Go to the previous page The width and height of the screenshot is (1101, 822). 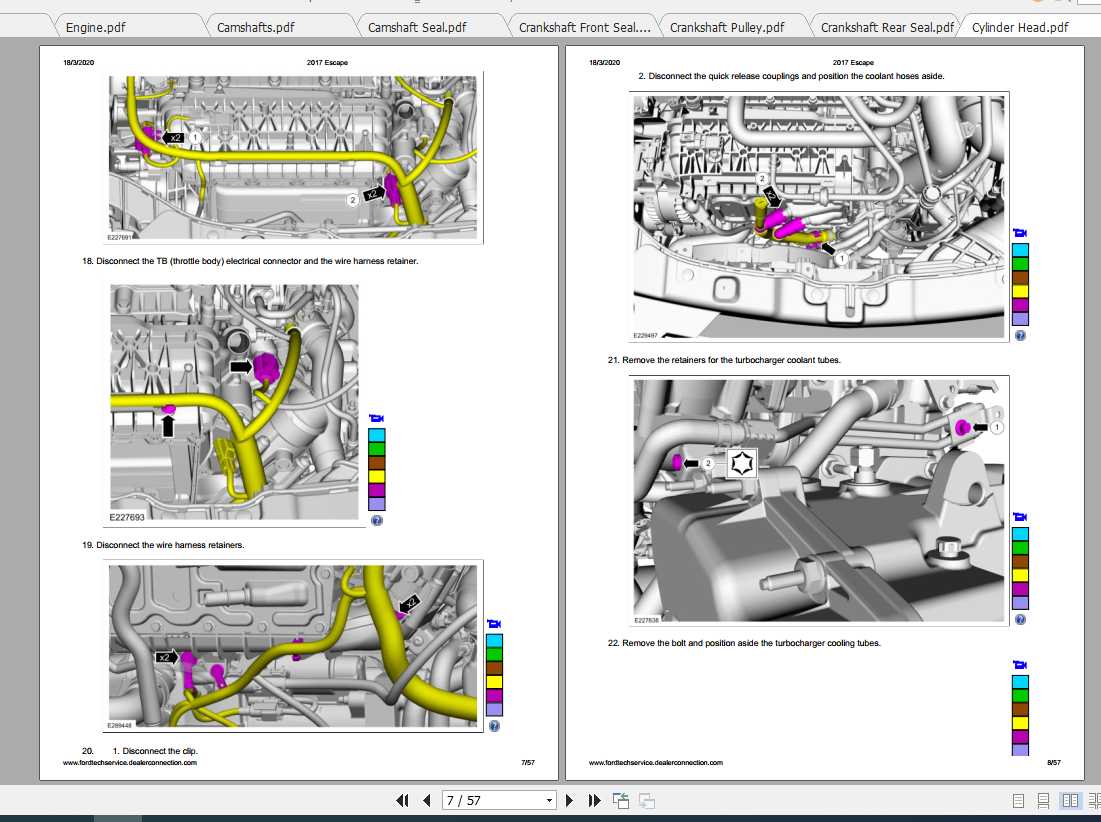[427, 800]
